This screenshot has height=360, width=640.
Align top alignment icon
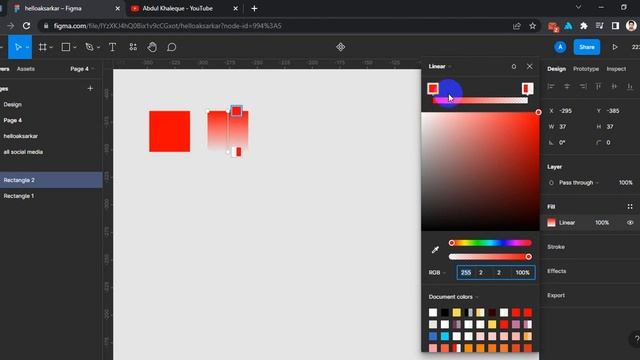click(598, 86)
